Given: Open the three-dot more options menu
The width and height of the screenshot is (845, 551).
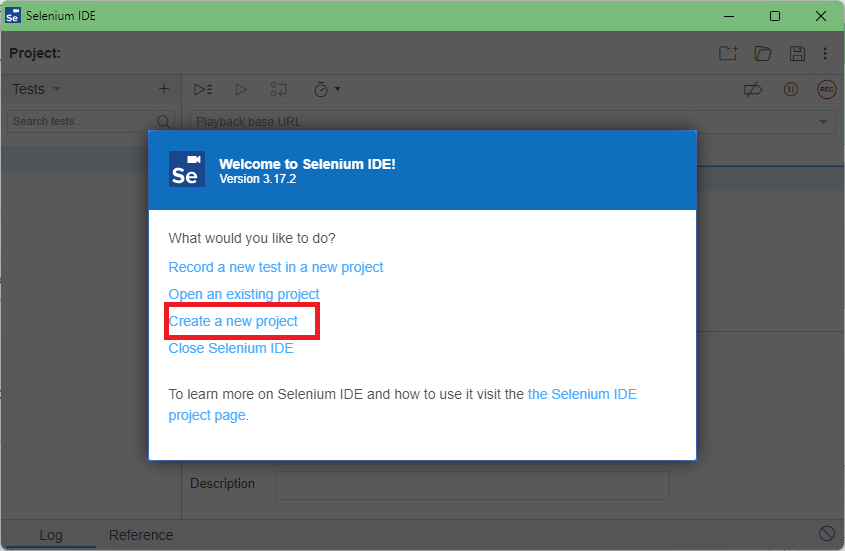Looking at the screenshot, I should (x=825, y=53).
